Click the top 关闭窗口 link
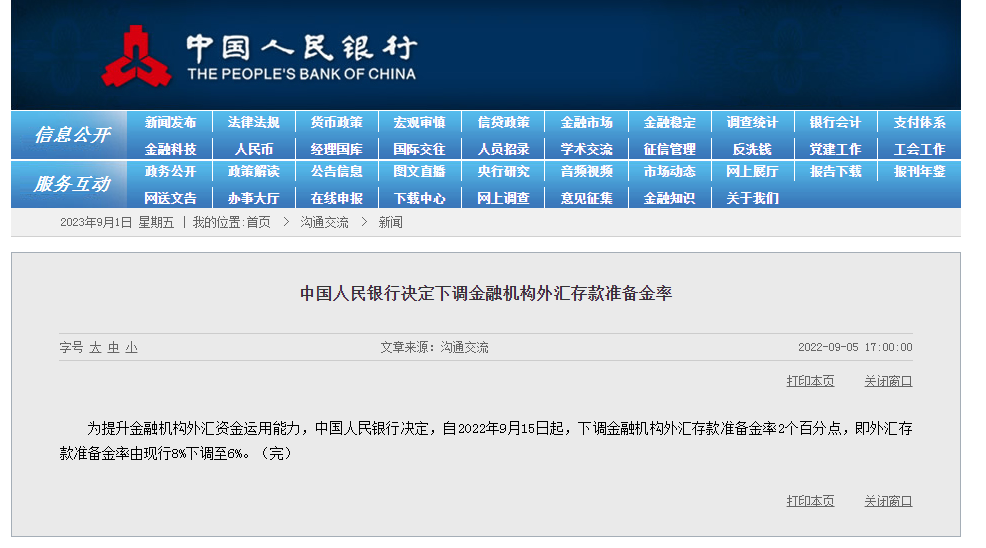Screen dimensions: 986x548 tap(888, 381)
